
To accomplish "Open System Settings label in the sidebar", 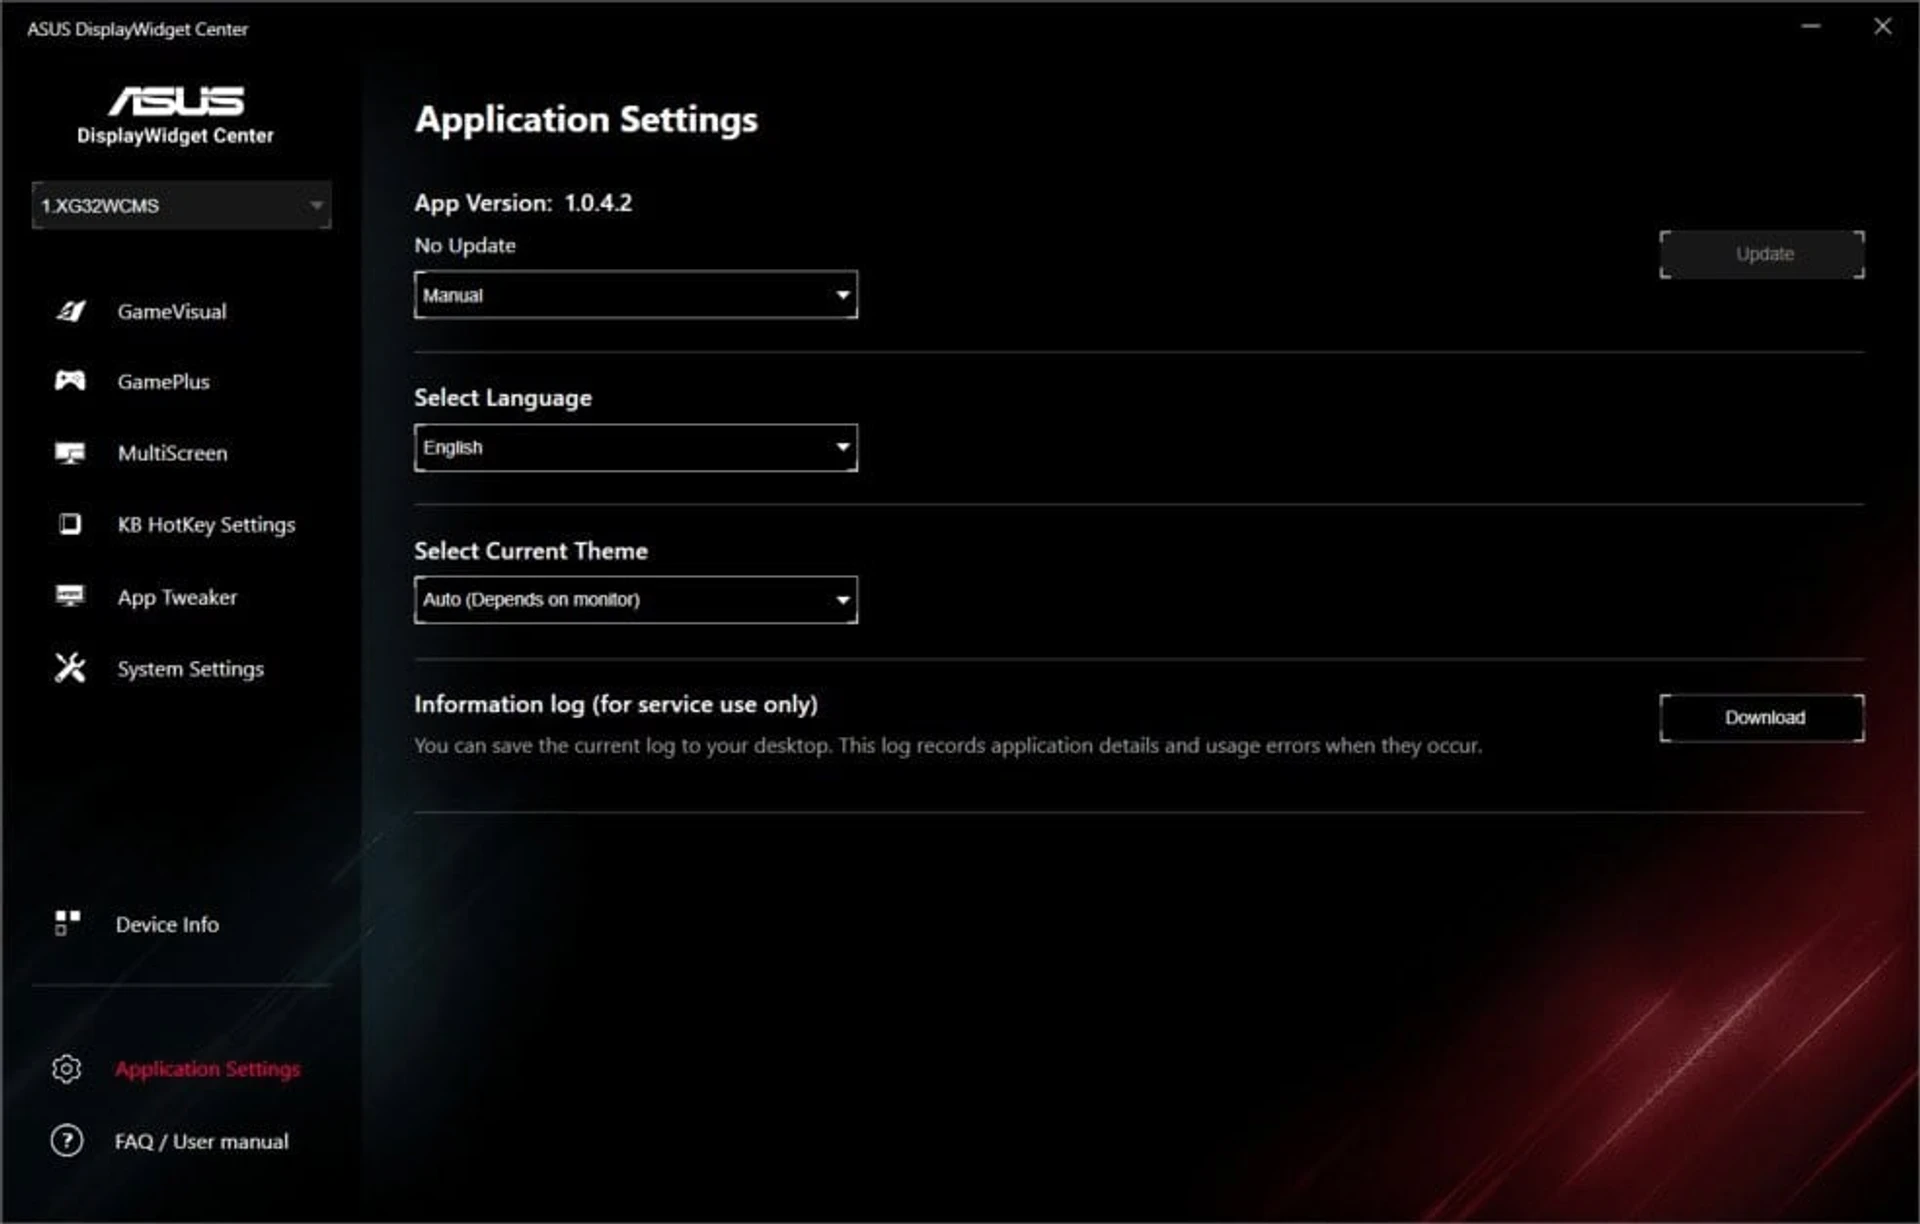I will [x=191, y=668].
